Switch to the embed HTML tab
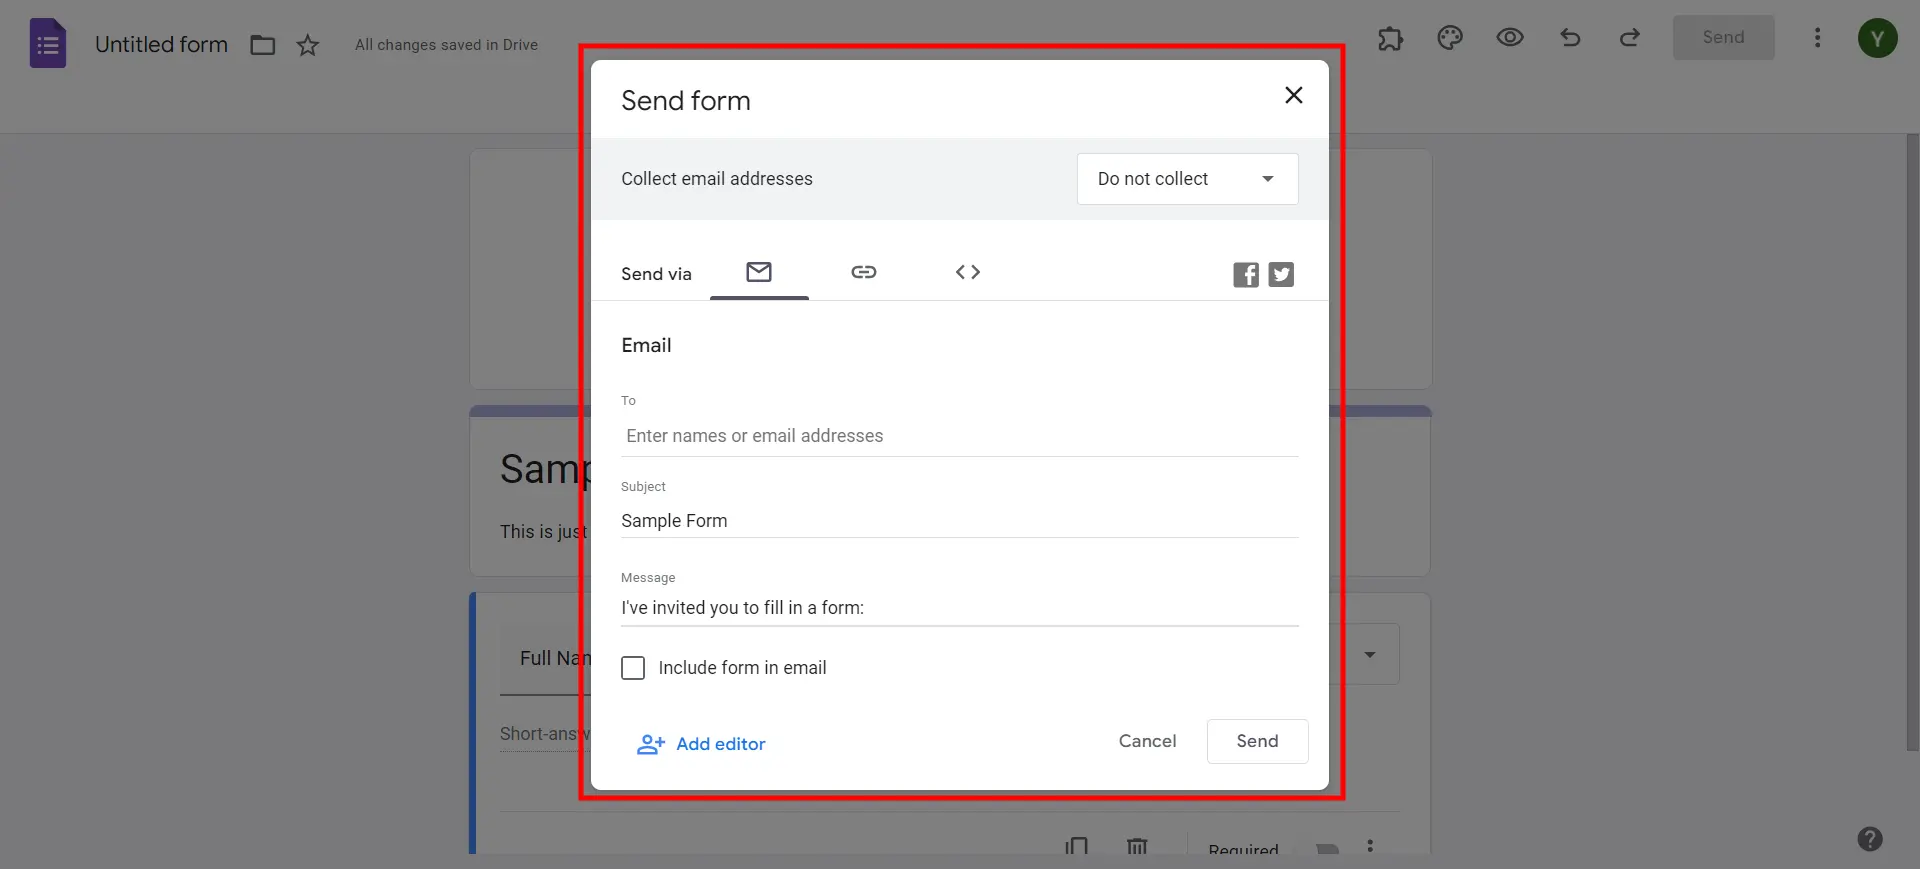Screen dimensions: 1920x869 (x=968, y=272)
